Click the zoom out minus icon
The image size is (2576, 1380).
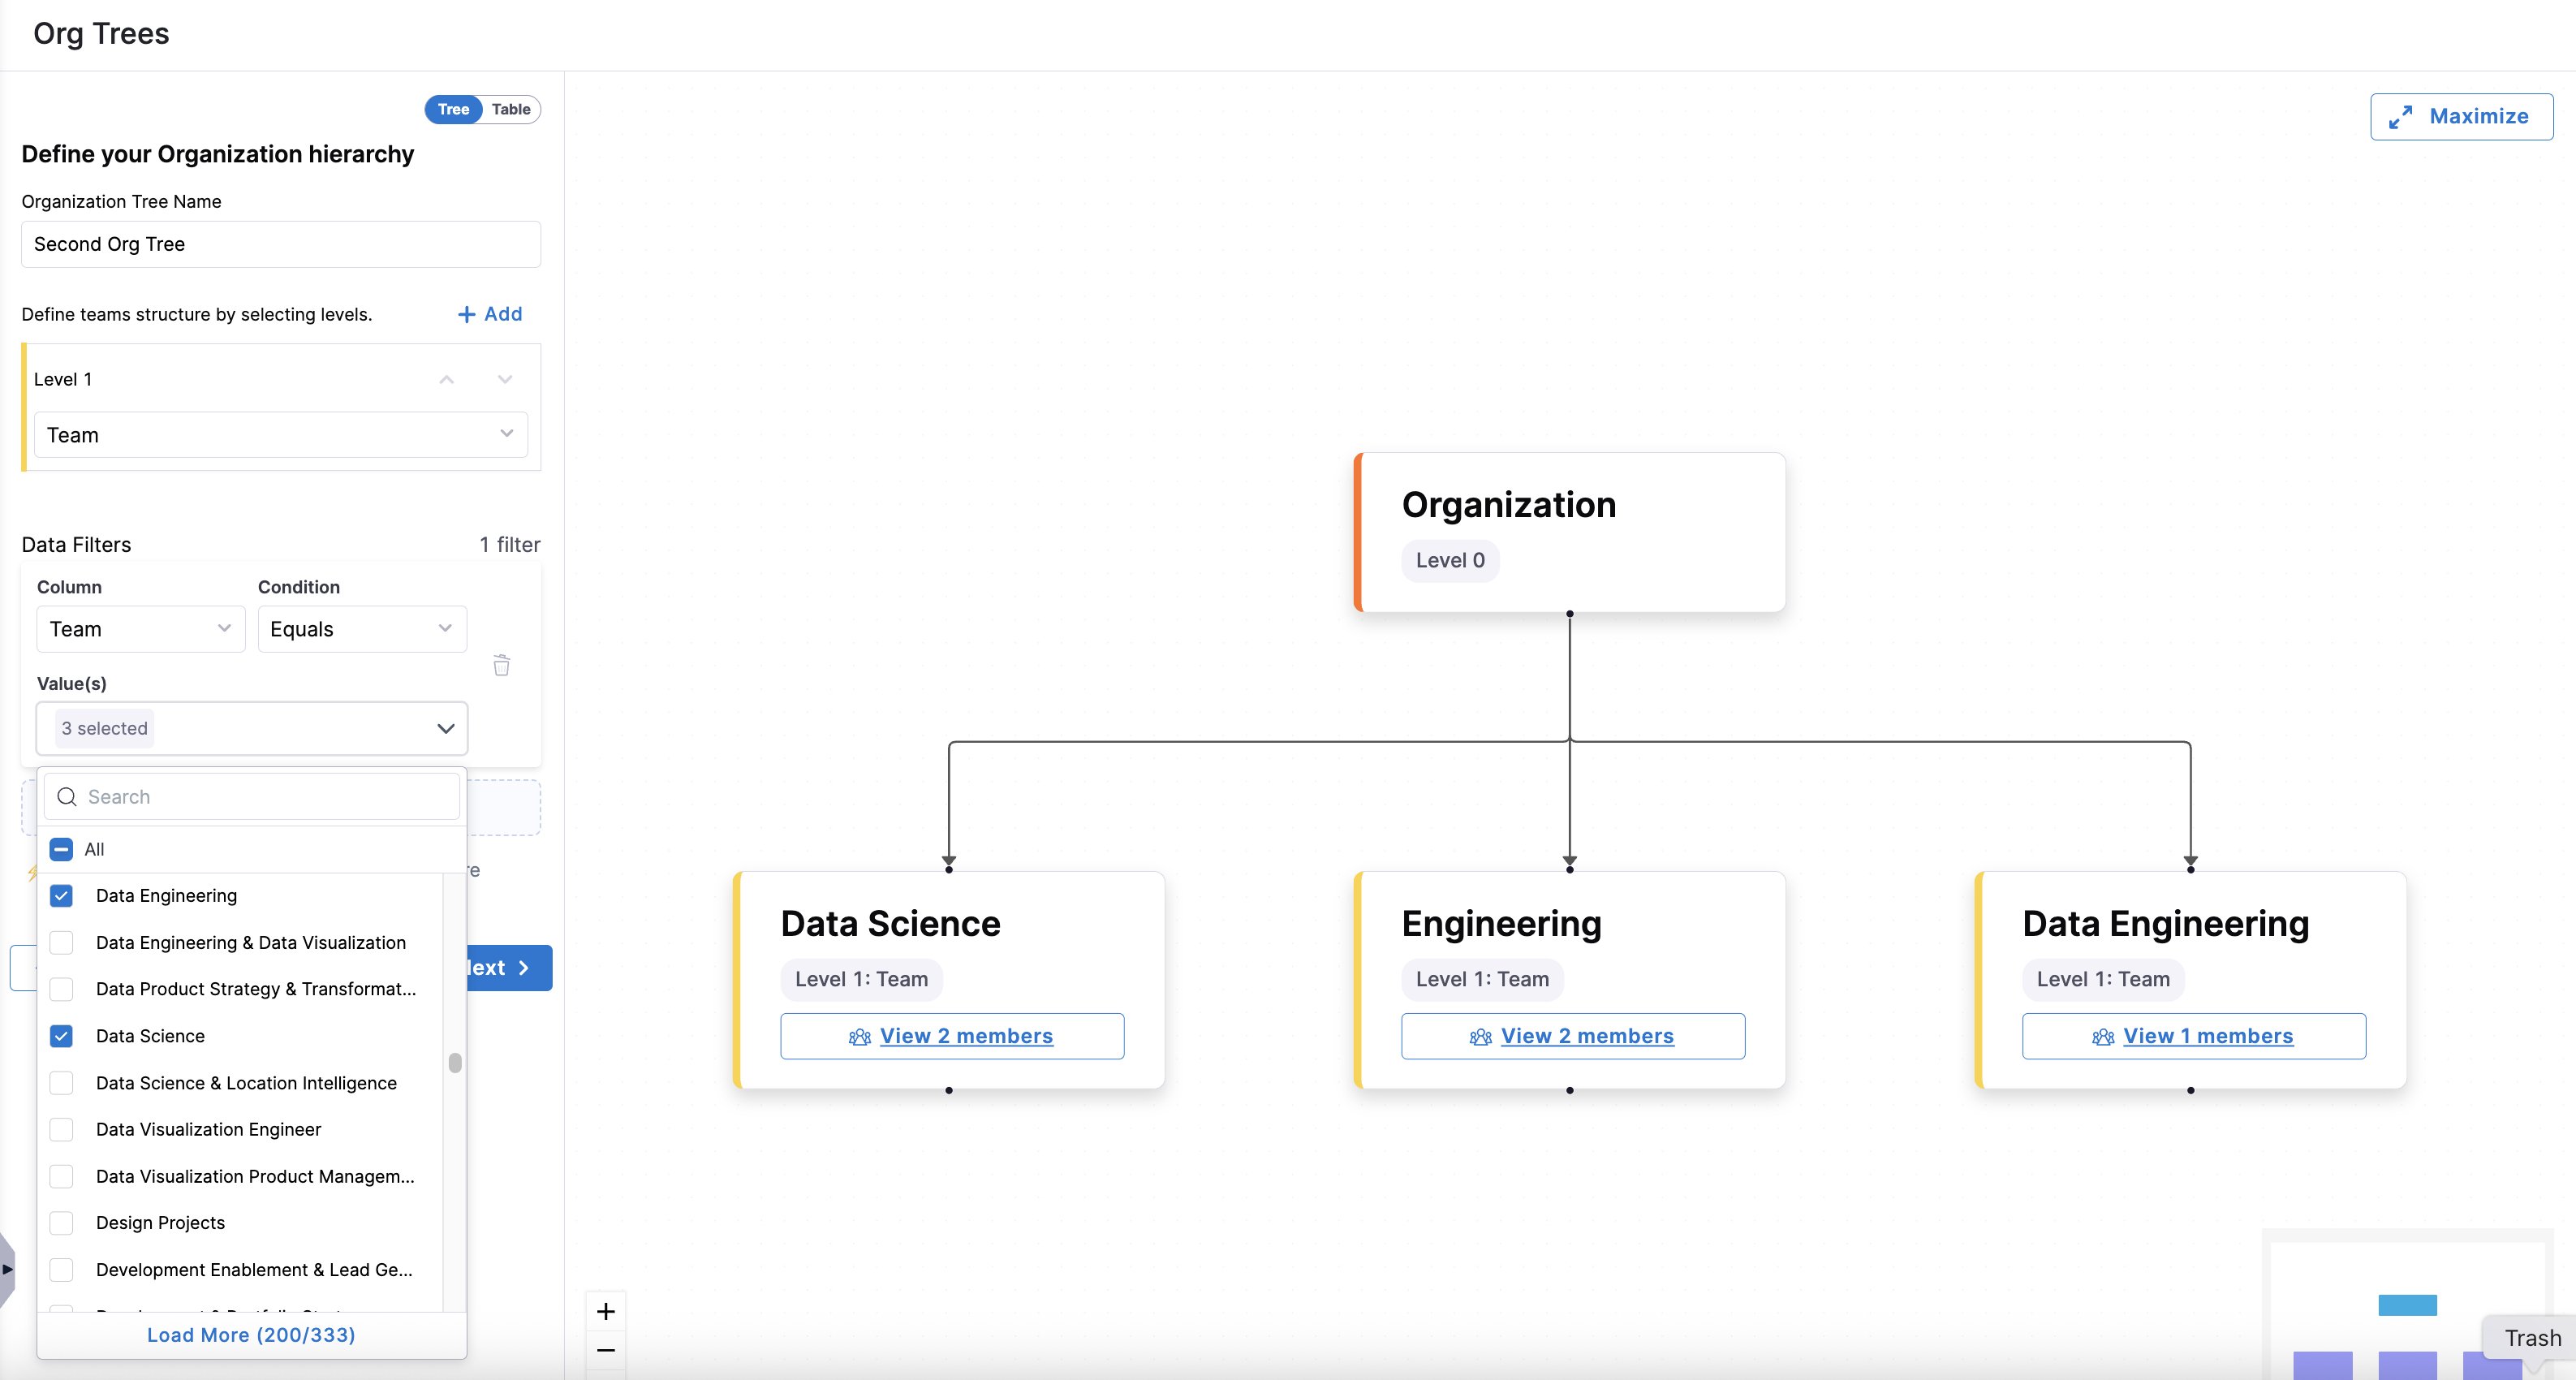(x=606, y=1350)
